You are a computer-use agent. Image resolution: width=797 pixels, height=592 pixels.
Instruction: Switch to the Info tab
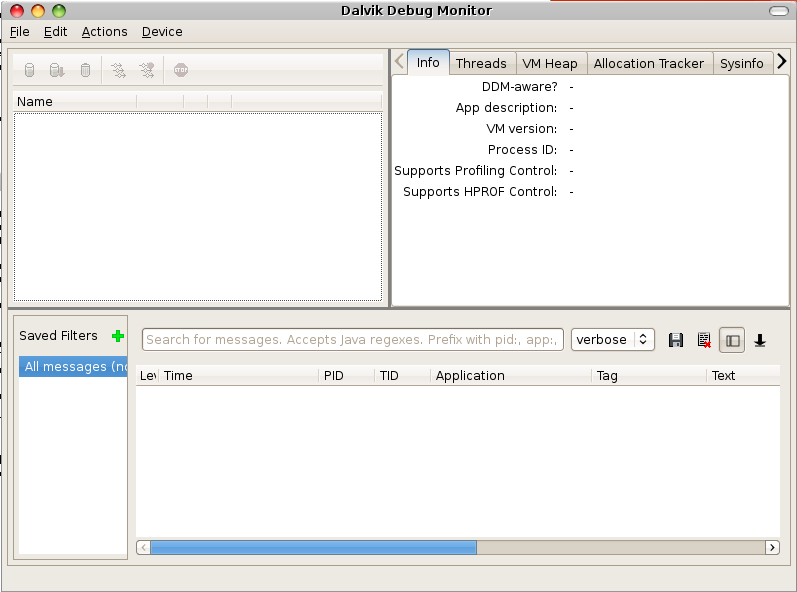pyautogui.click(x=428, y=63)
